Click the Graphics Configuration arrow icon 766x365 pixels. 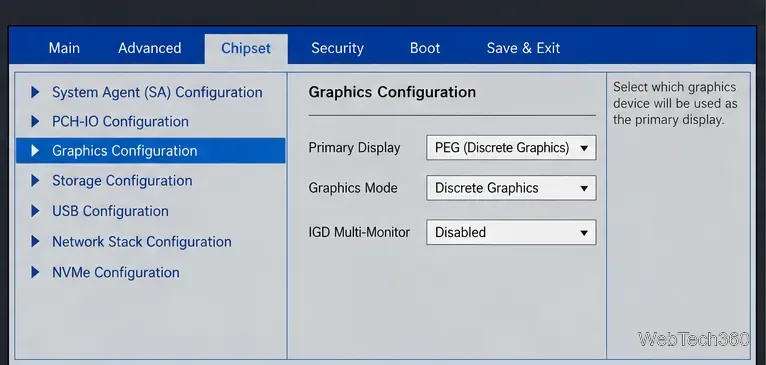click(35, 150)
